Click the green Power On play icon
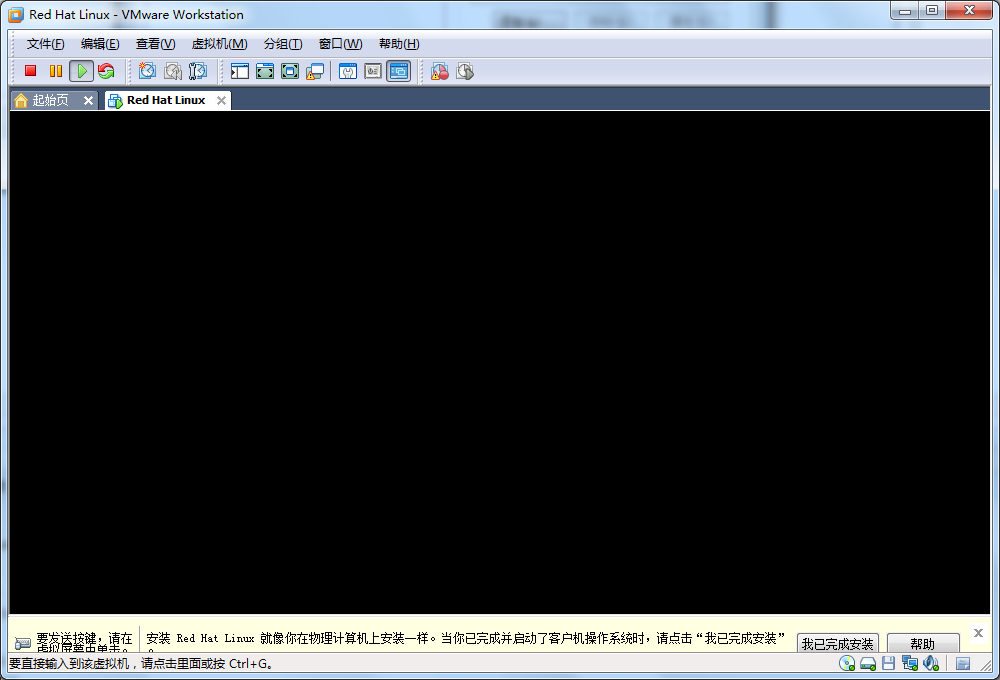Viewport: 1000px width, 680px height. pyautogui.click(x=82, y=71)
